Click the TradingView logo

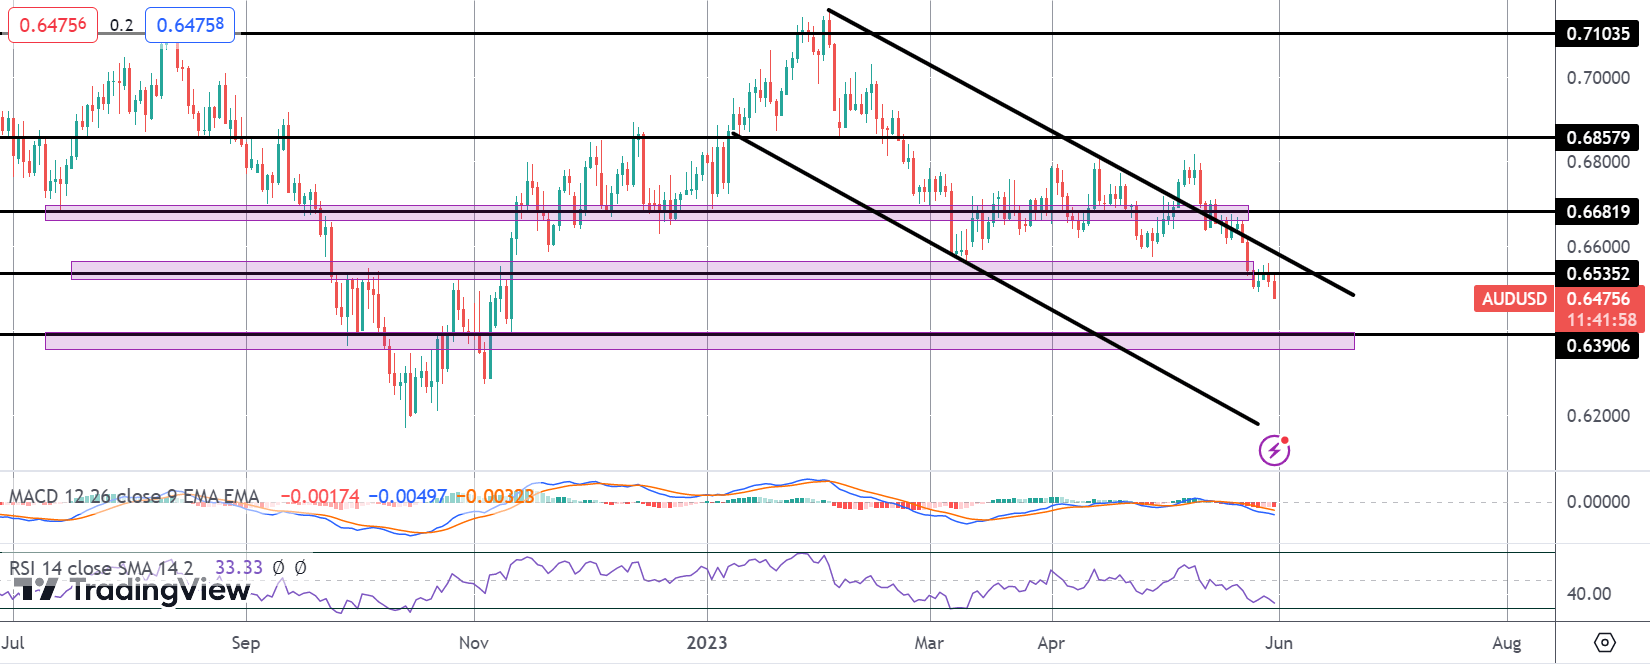pyautogui.click(x=132, y=590)
